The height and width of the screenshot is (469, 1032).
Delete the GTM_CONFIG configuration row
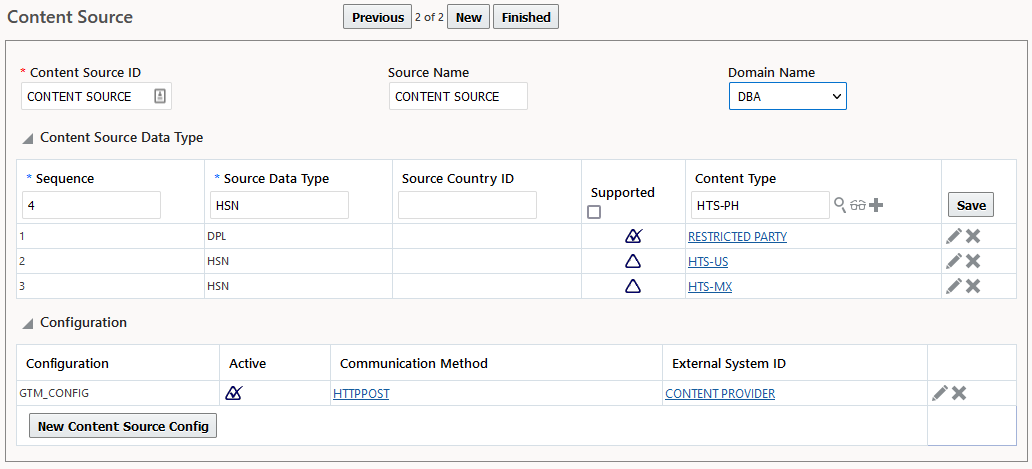pyautogui.click(x=959, y=393)
